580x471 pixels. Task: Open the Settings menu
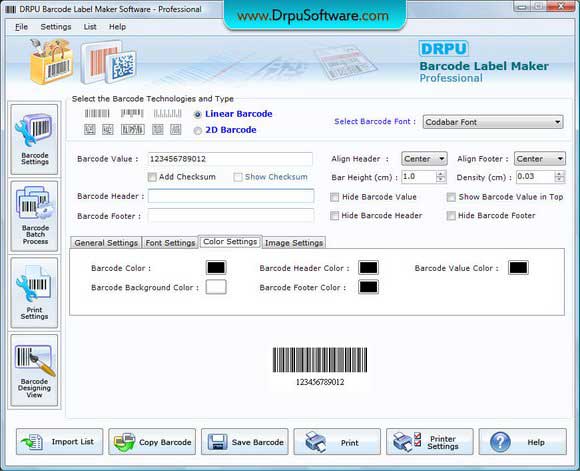[x=56, y=27]
